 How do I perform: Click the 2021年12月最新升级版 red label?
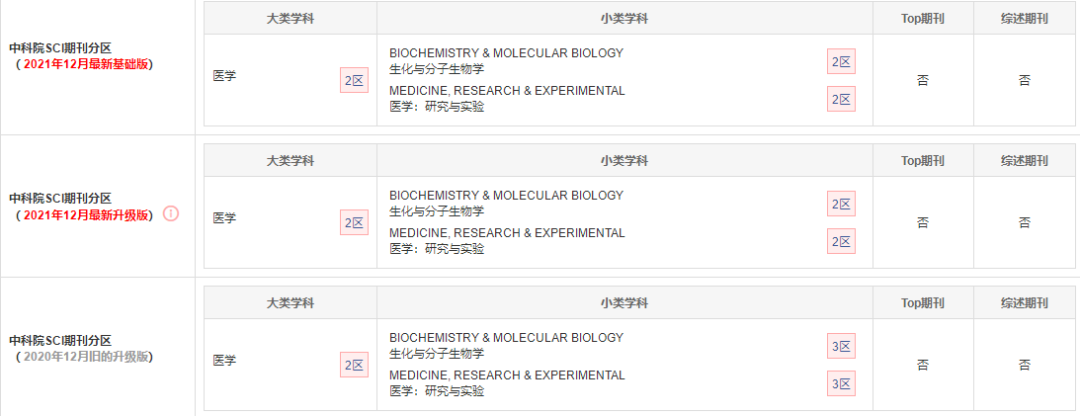[85, 215]
